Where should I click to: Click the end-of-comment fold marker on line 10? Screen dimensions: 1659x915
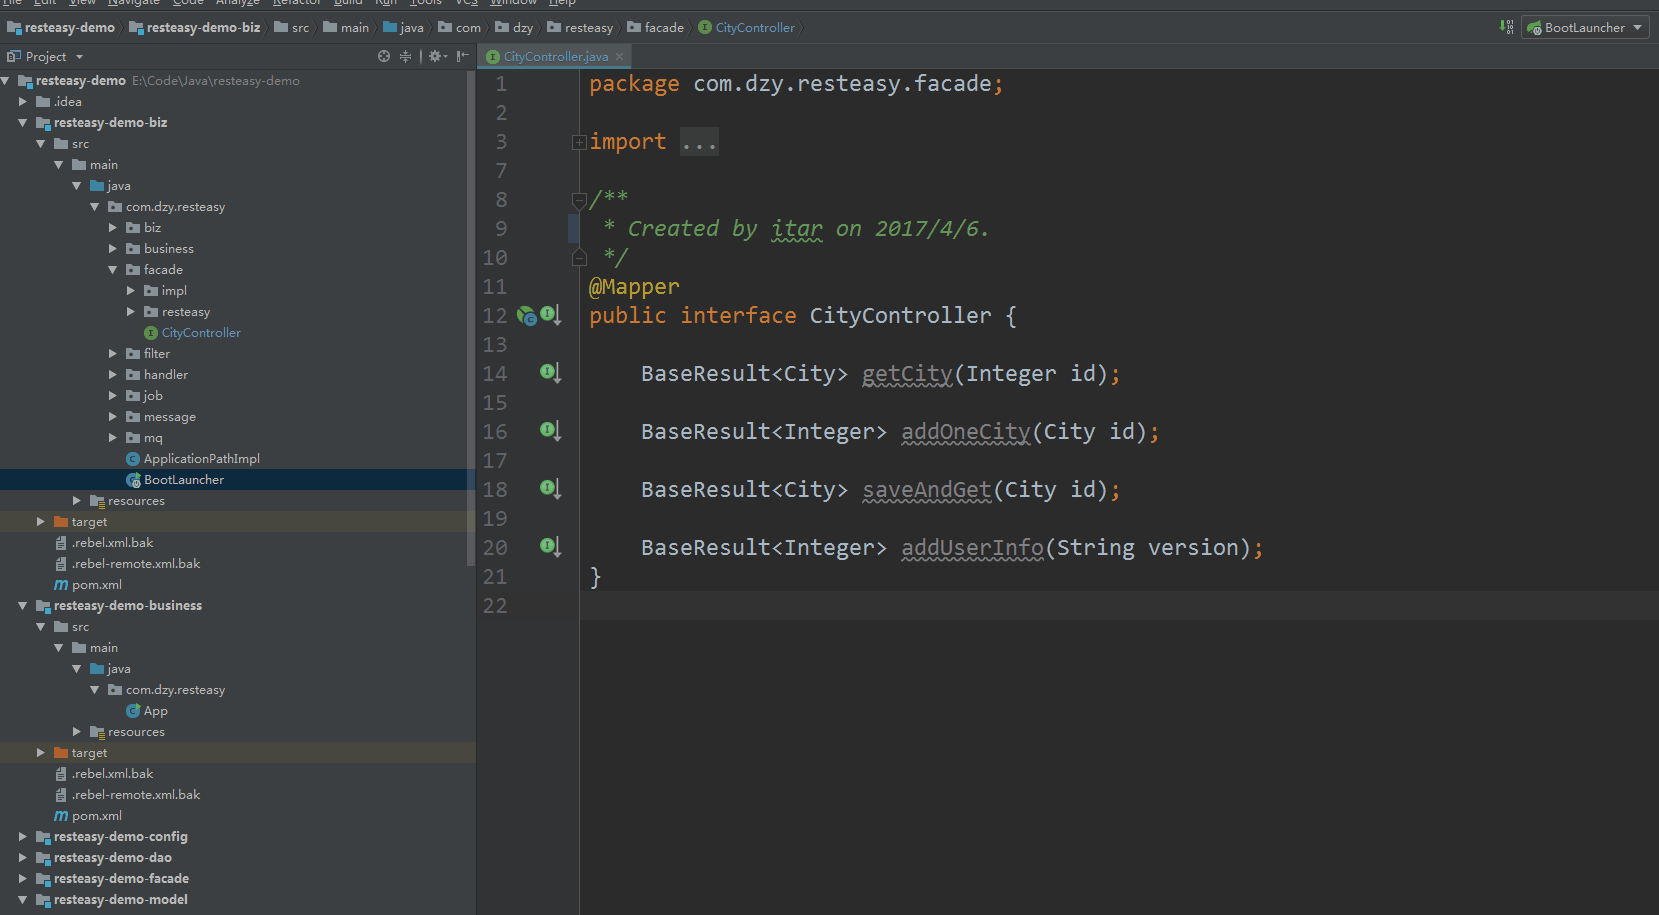click(x=578, y=258)
